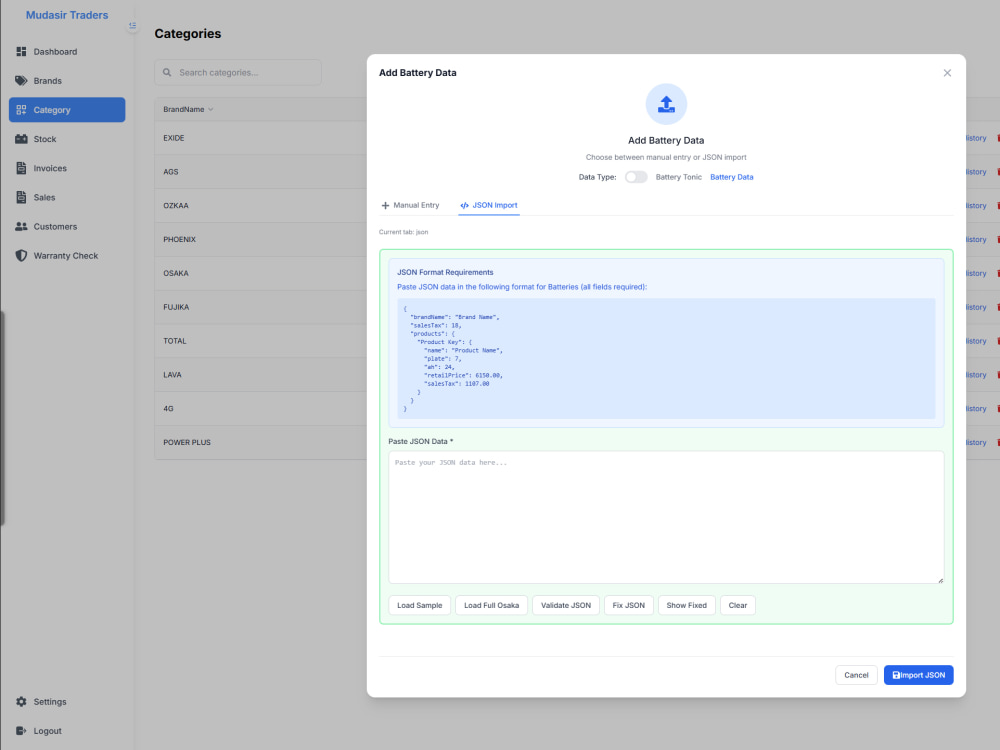Go to Stock page
This screenshot has width=1000, height=750.
tap(67, 139)
